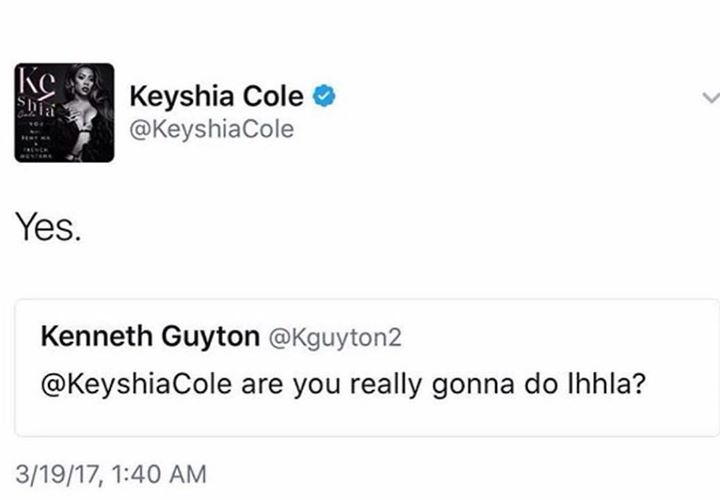Click 'Cole' in the bold display name
Image resolution: width=720 pixels, height=500 pixels.
point(273,96)
